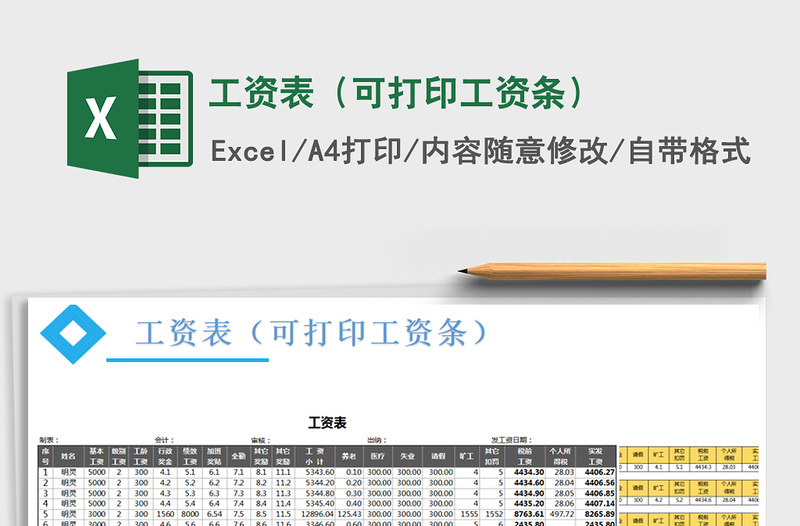
Task: Click the bold cell 4406.56
Action: (x=595, y=483)
